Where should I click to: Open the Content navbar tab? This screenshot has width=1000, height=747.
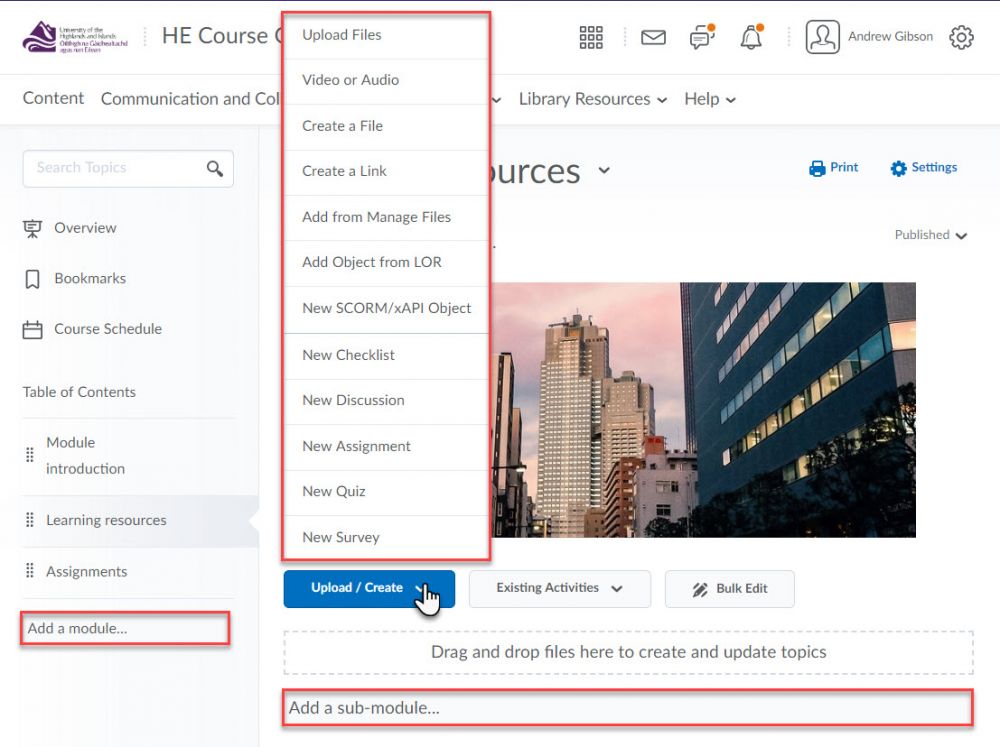[53, 98]
